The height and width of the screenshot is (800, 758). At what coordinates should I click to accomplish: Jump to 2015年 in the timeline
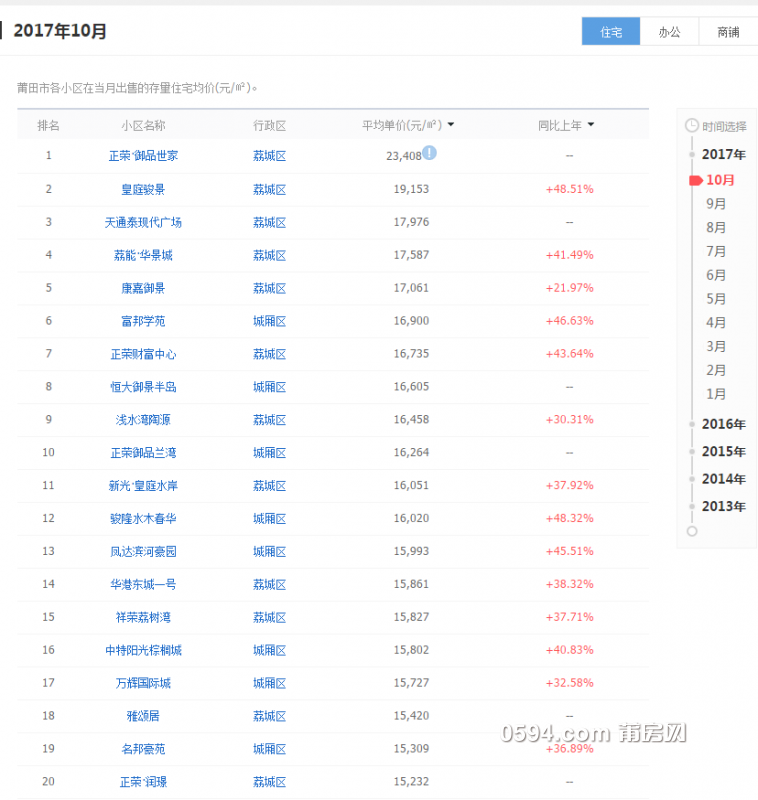[724, 452]
